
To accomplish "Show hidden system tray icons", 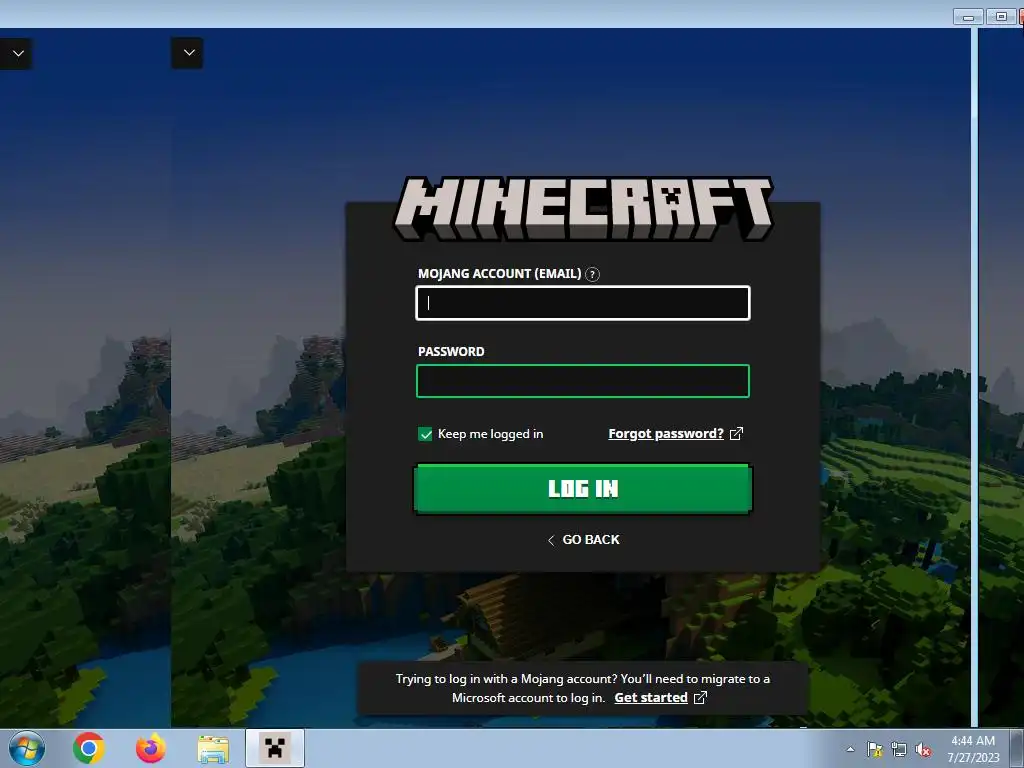I will pyautogui.click(x=850, y=749).
